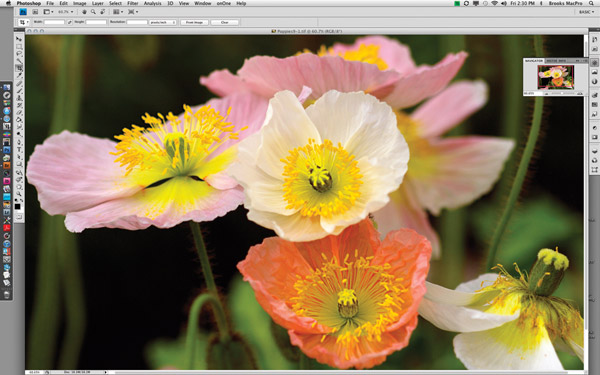This screenshot has width=600, height=375.
Task: Choose Zoom tool in application bar
Action: pos(93,12)
